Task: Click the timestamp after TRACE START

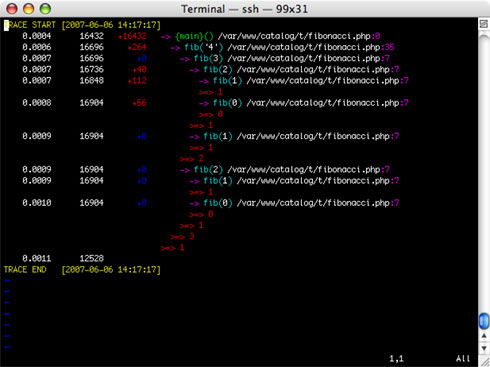Action: (111, 25)
